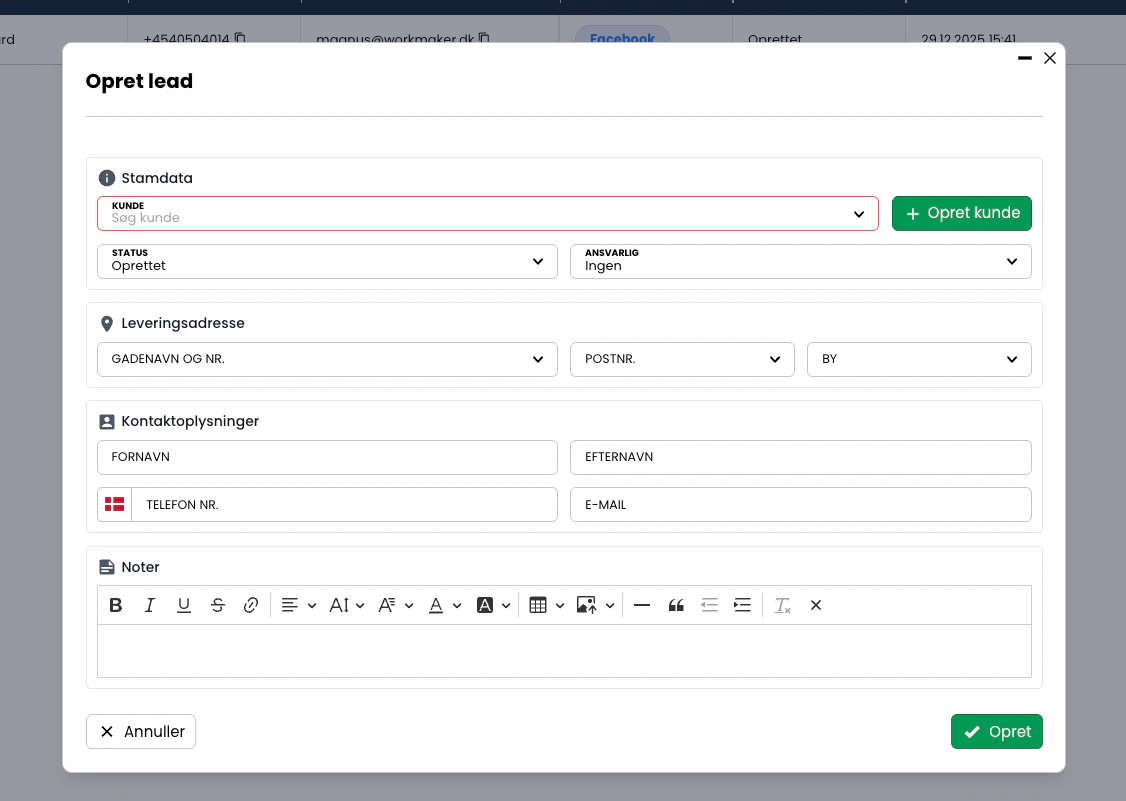The width and height of the screenshot is (1126, 801).
Task: Click the Opret lead heading
Action: point(139,81)
